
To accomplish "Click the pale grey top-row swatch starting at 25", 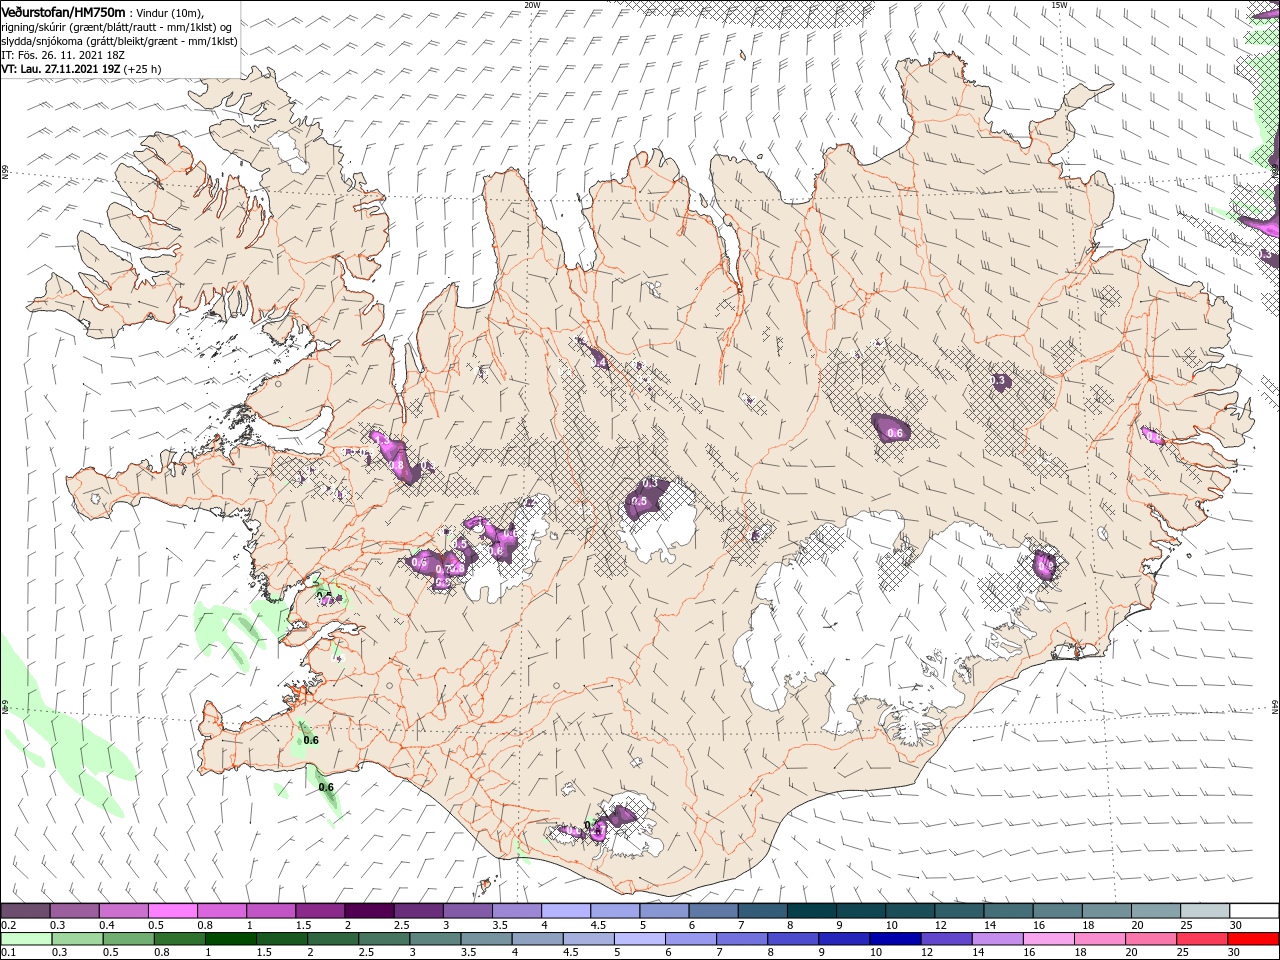I will click(1205, 911).
